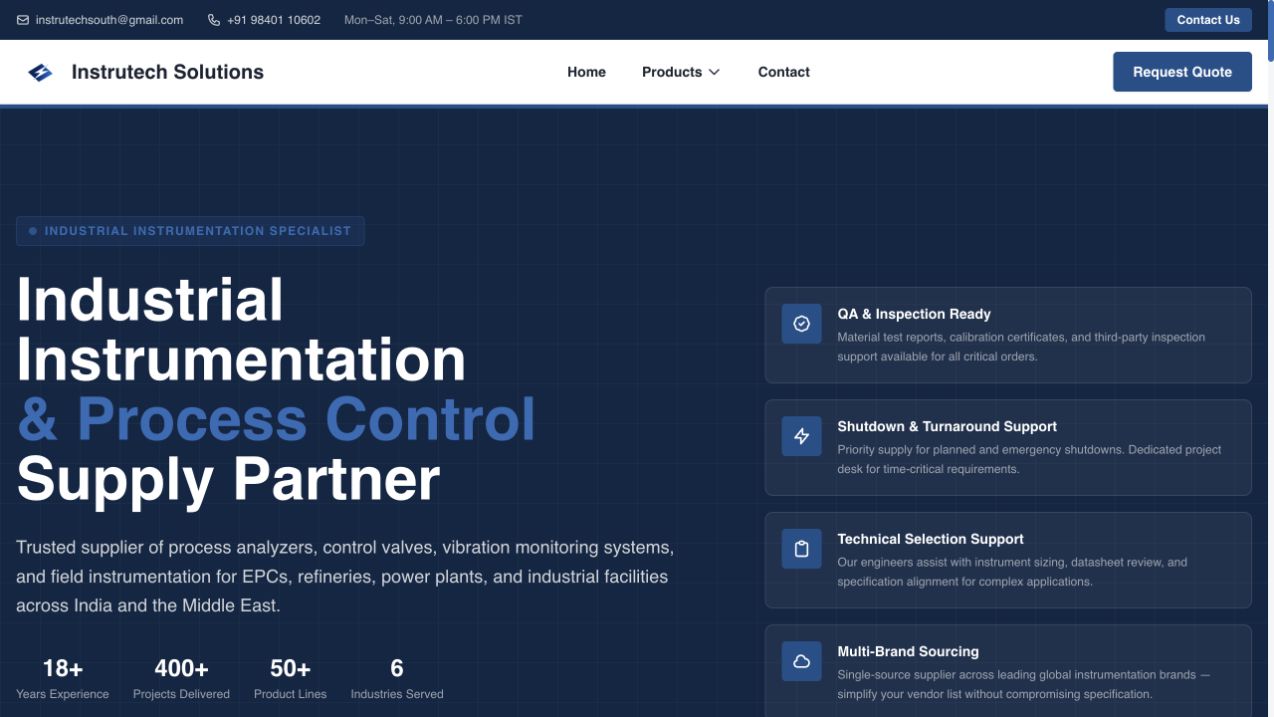This screenshot has width=1274, height=717.
Task: Click the +91 98401 10602 phone link
Action: click(x=274, y=20)
